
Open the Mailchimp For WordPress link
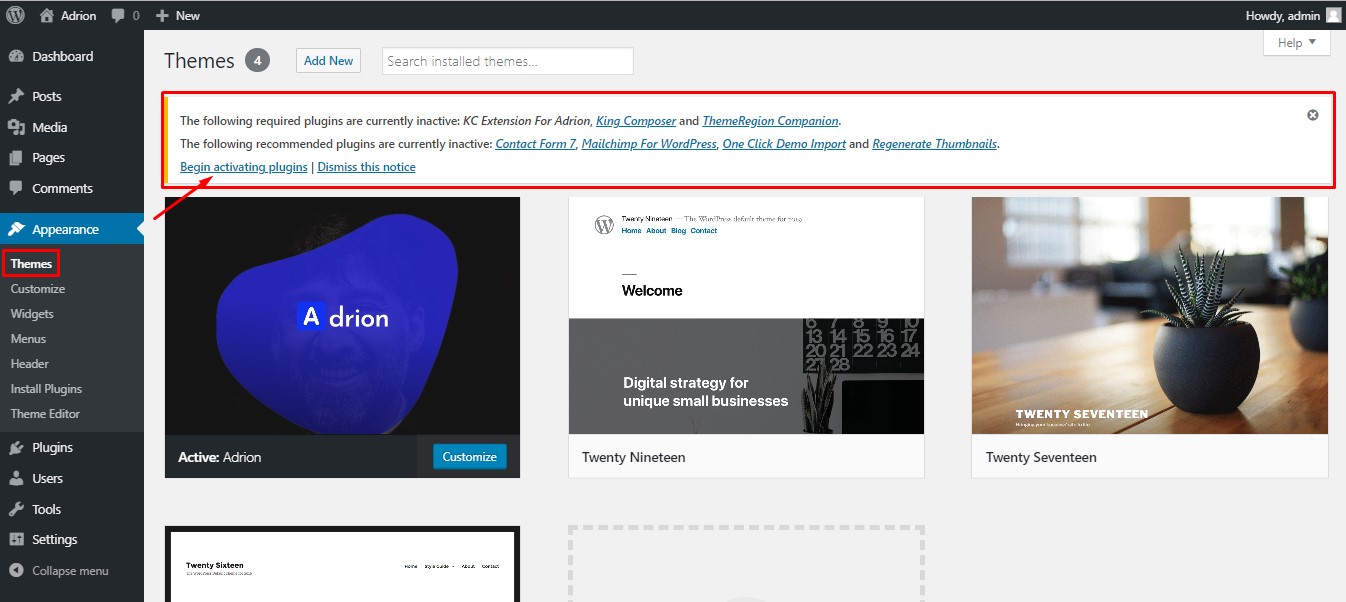tap(649, 144)
